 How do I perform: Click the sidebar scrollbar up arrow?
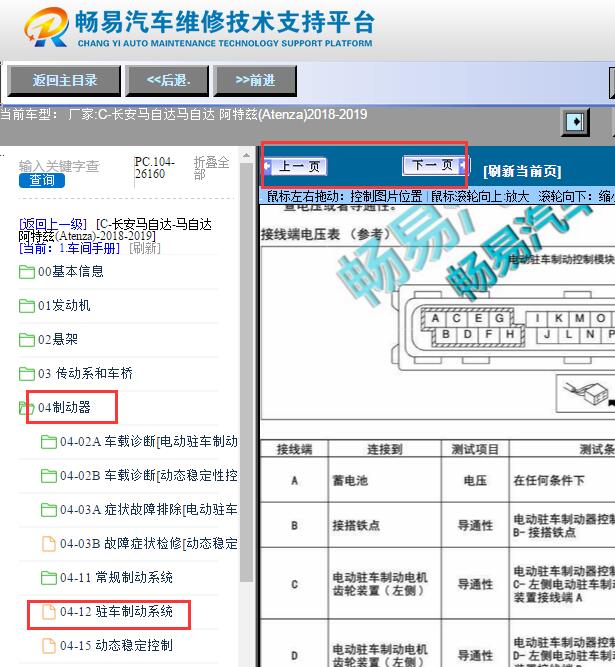click(x=246, y=156)
